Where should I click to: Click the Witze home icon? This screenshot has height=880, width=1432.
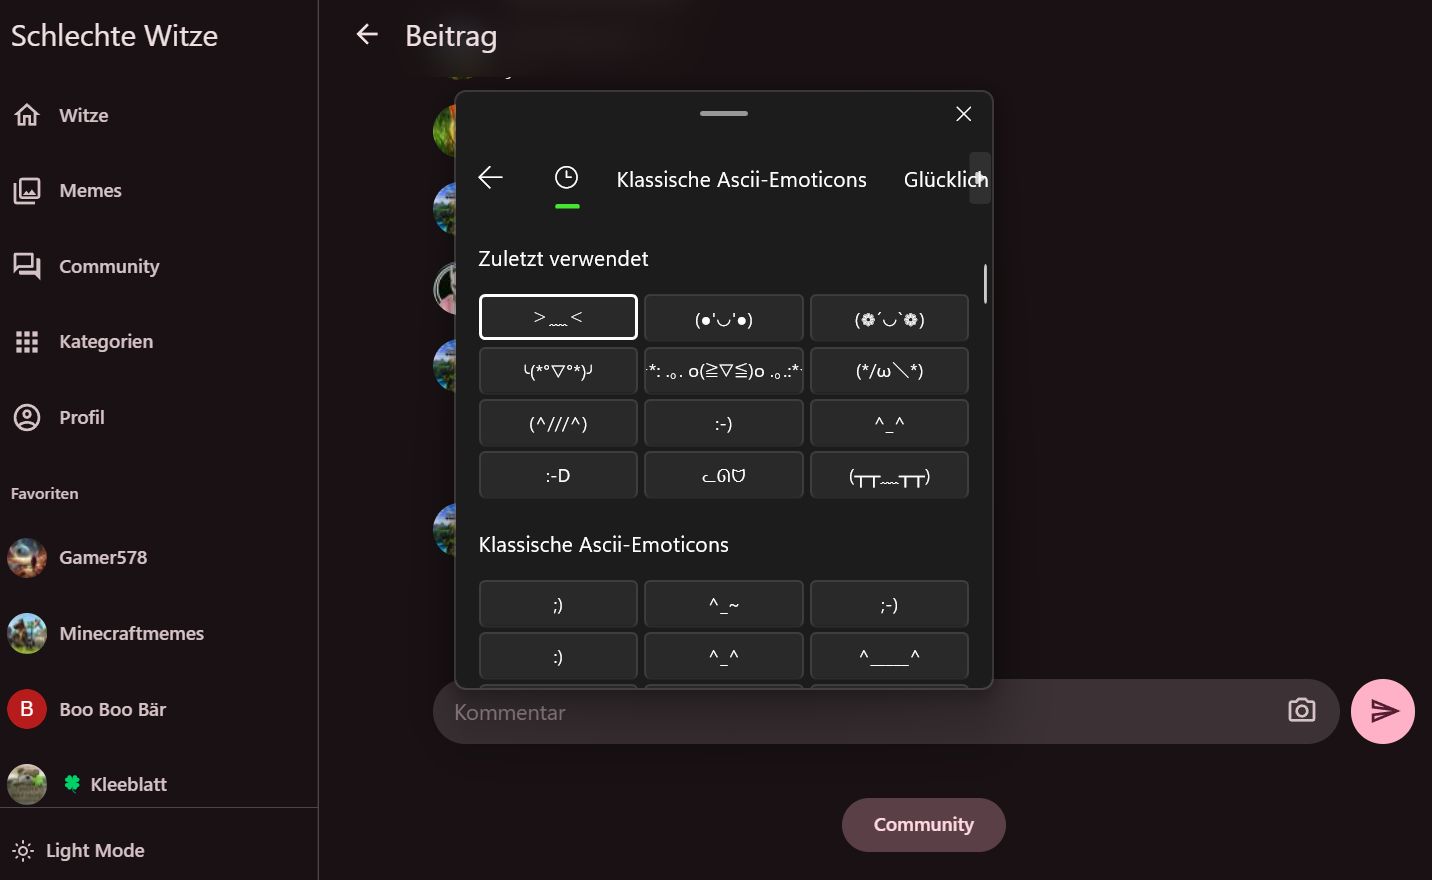pos(27,115)
